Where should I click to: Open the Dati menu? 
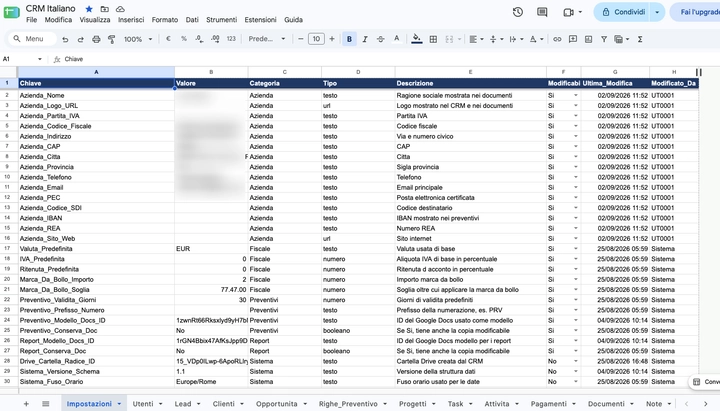192,20
